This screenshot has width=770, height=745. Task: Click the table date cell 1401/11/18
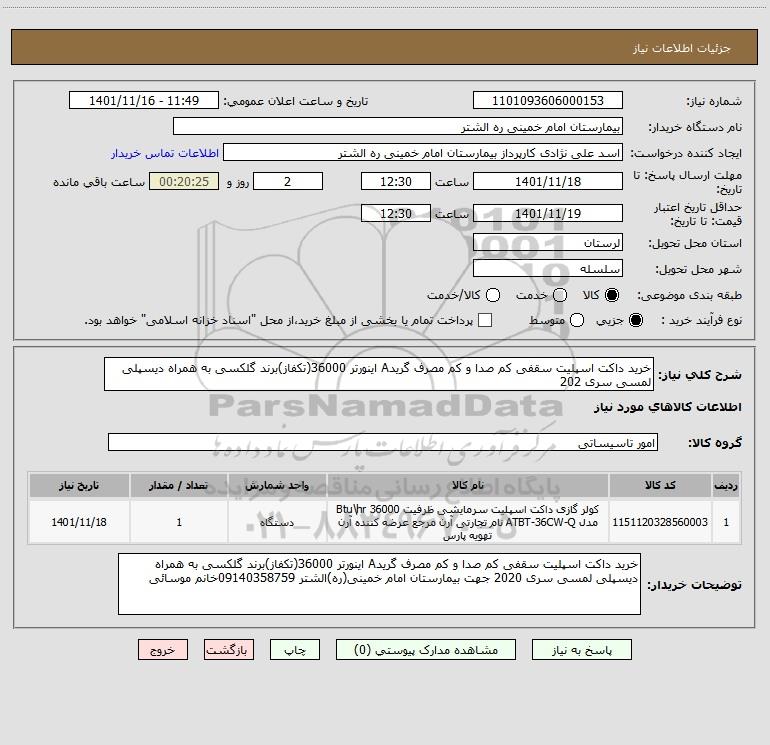pyautogui.click(x=79, y=522)
